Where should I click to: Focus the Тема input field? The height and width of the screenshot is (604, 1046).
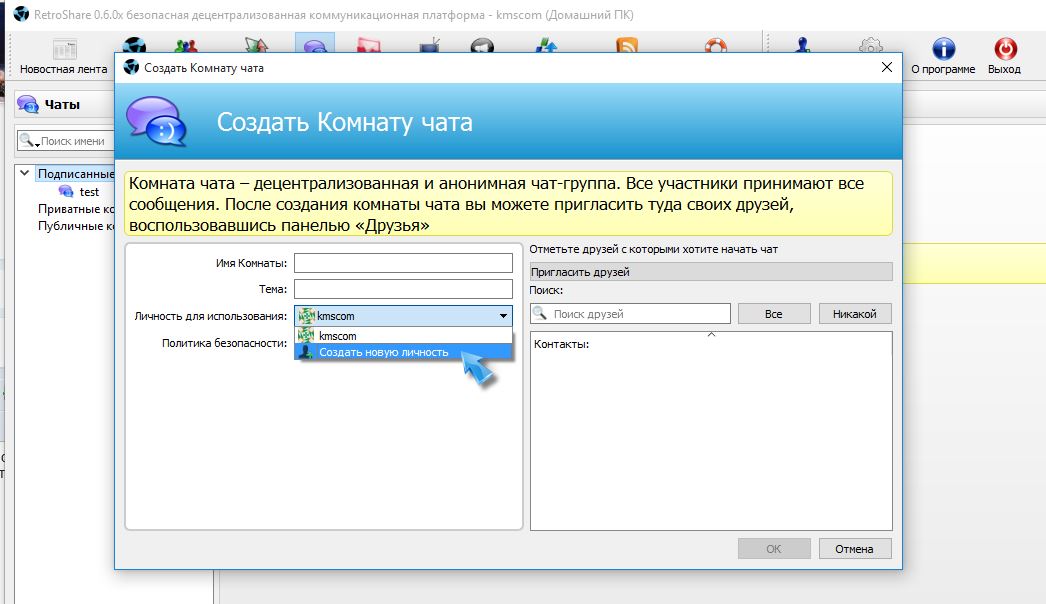[403, 289]
